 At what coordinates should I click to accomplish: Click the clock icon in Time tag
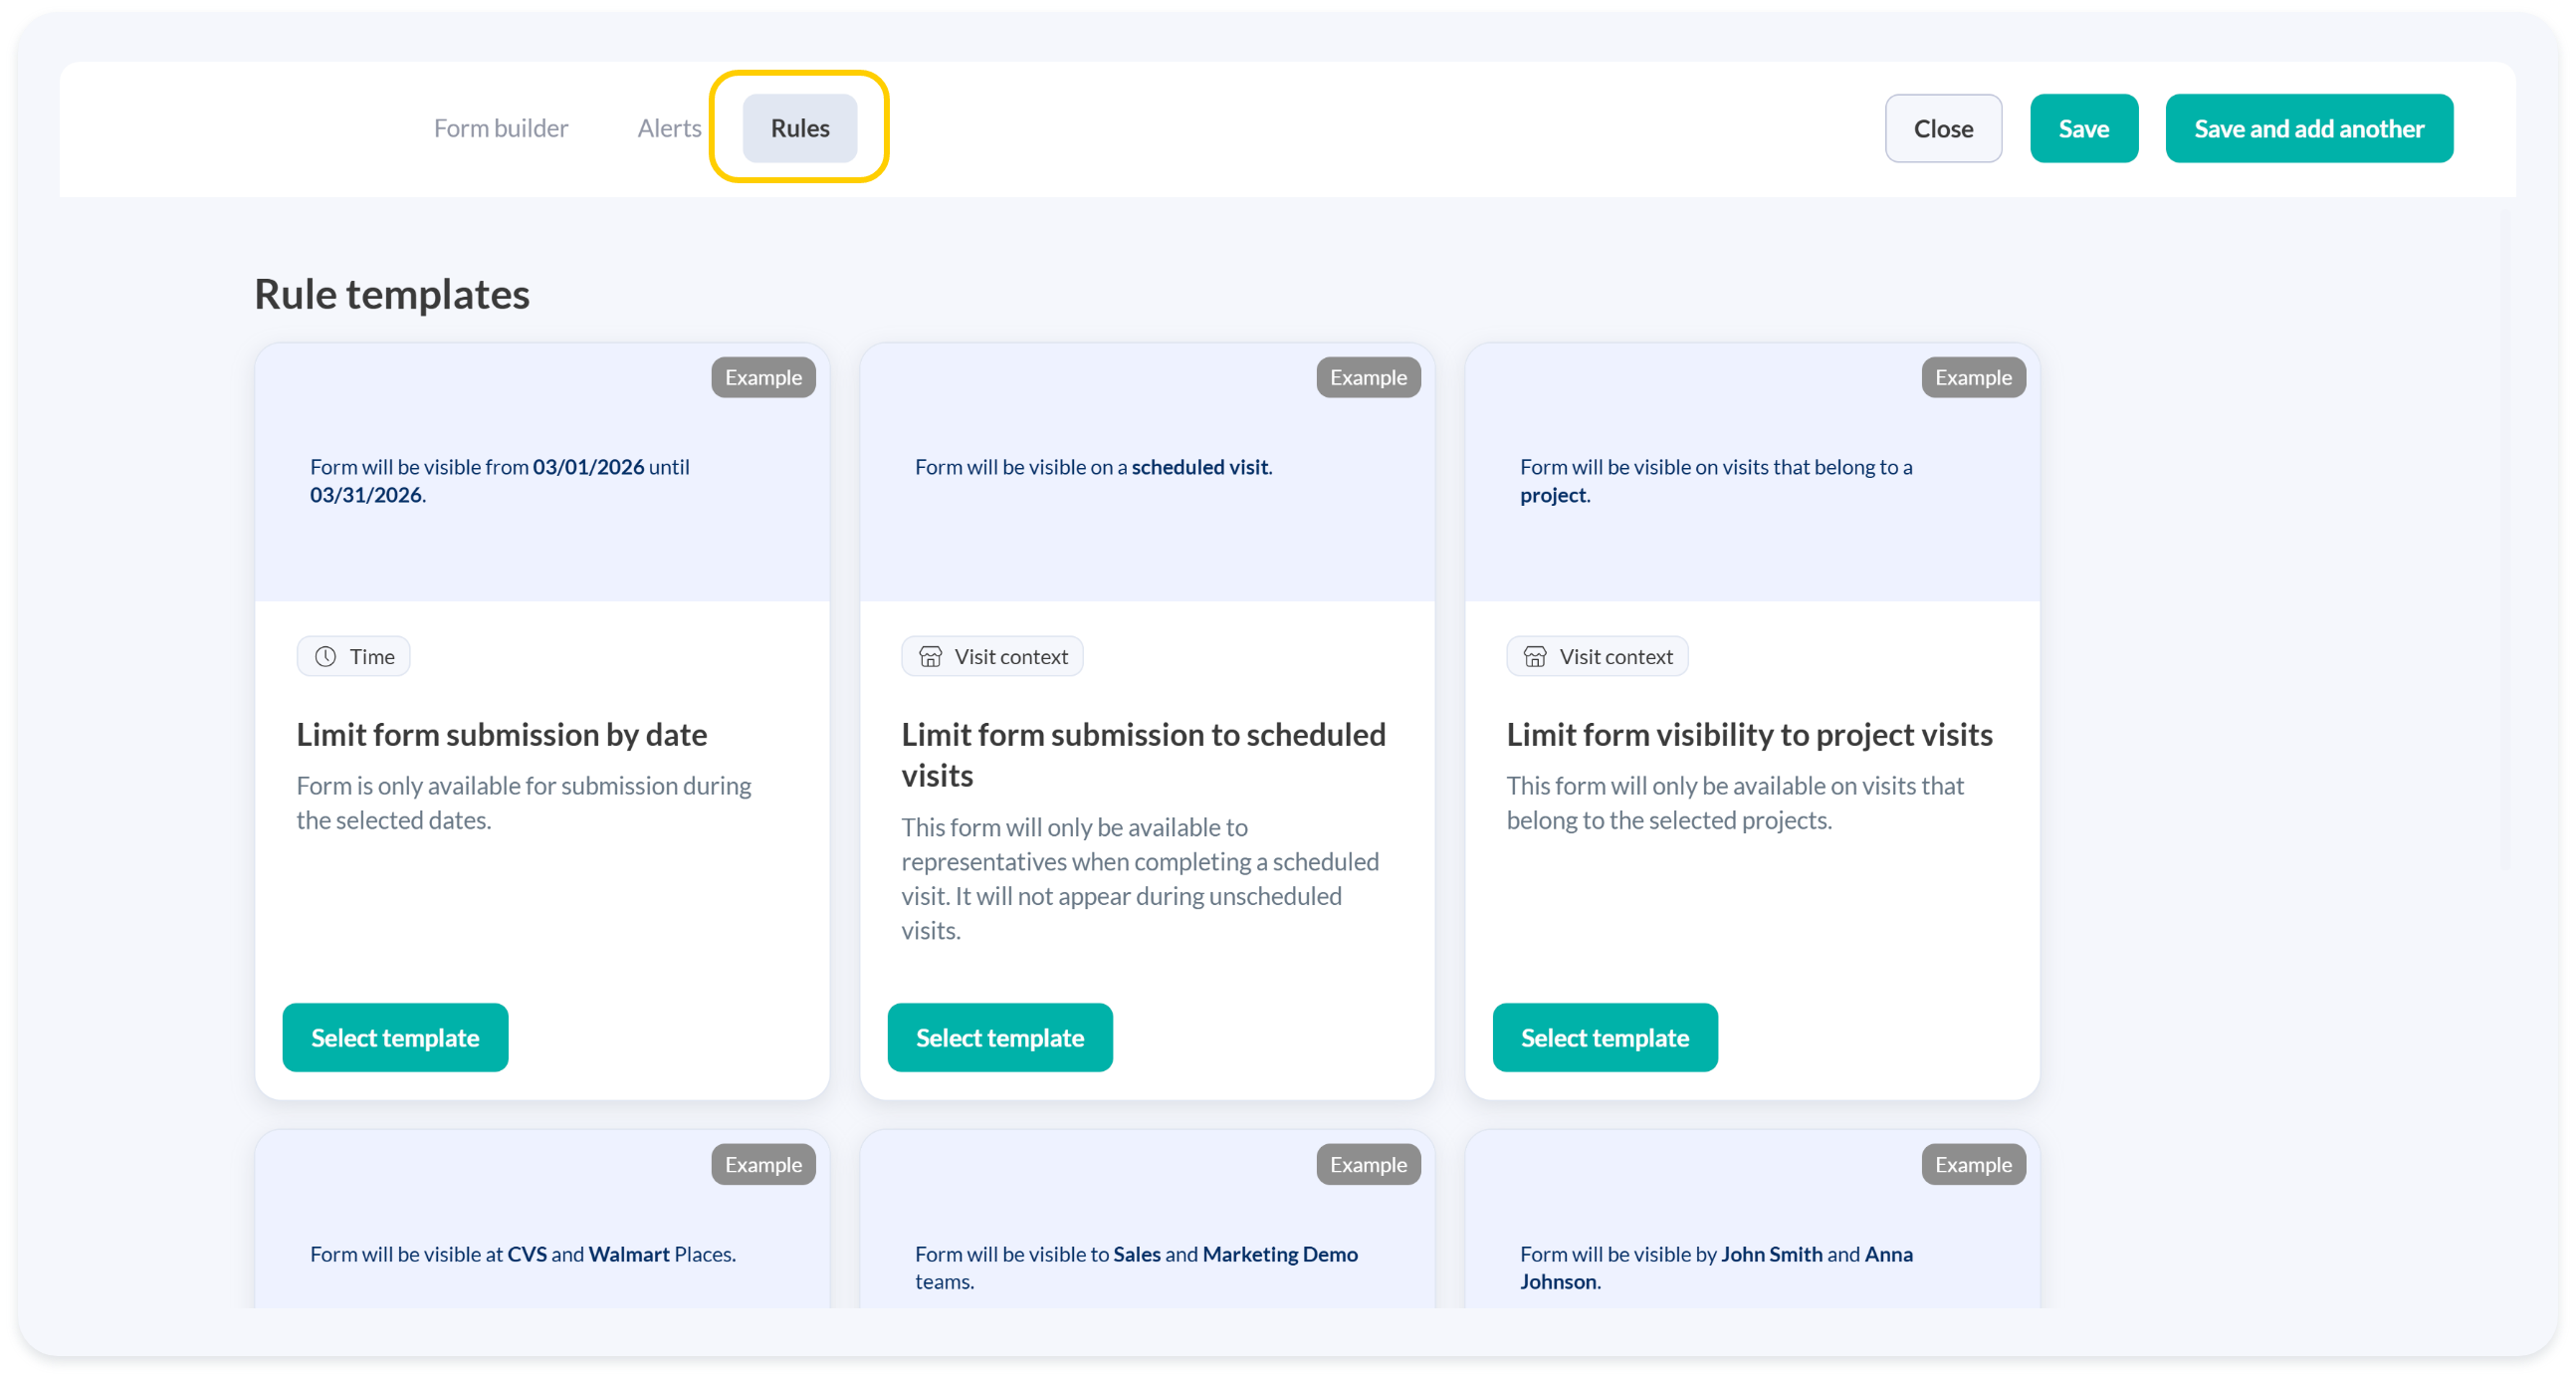[x=325, y=657]
